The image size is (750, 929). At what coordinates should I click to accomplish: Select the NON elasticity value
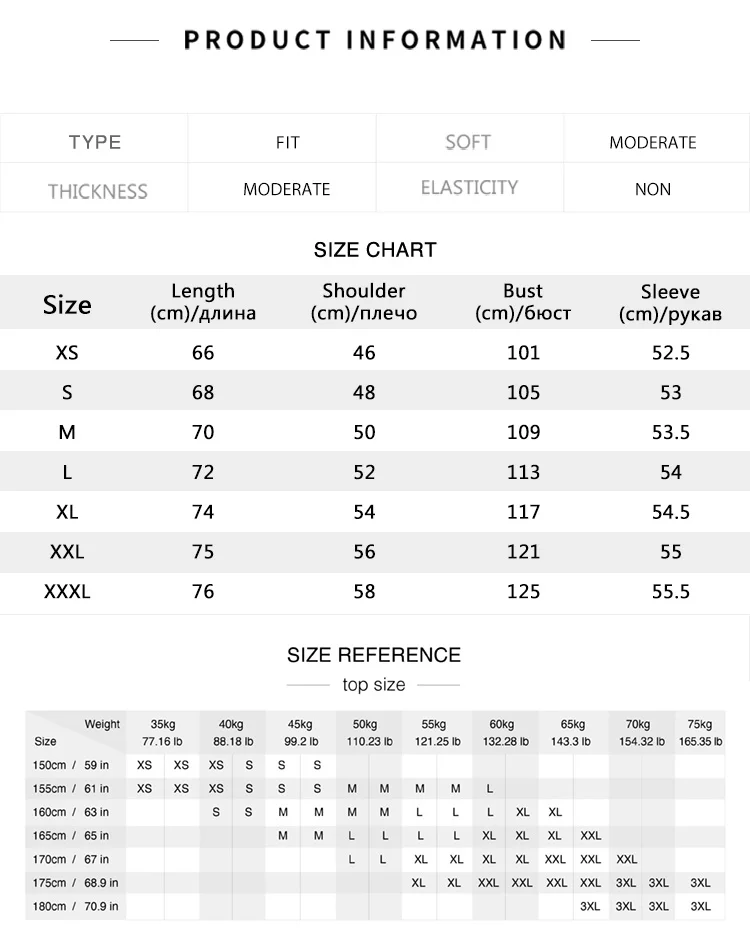click(653, 190)
